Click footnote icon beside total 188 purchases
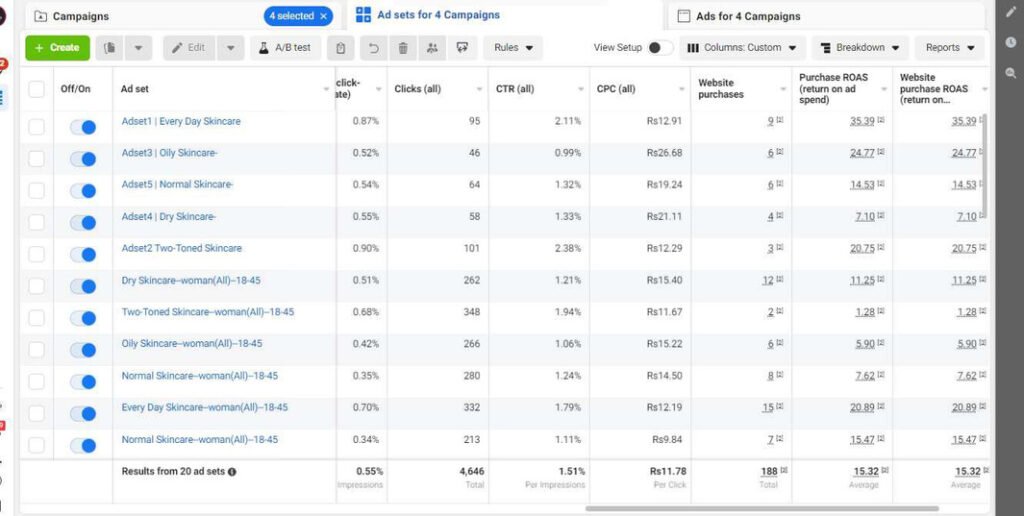 click(784, 470)
